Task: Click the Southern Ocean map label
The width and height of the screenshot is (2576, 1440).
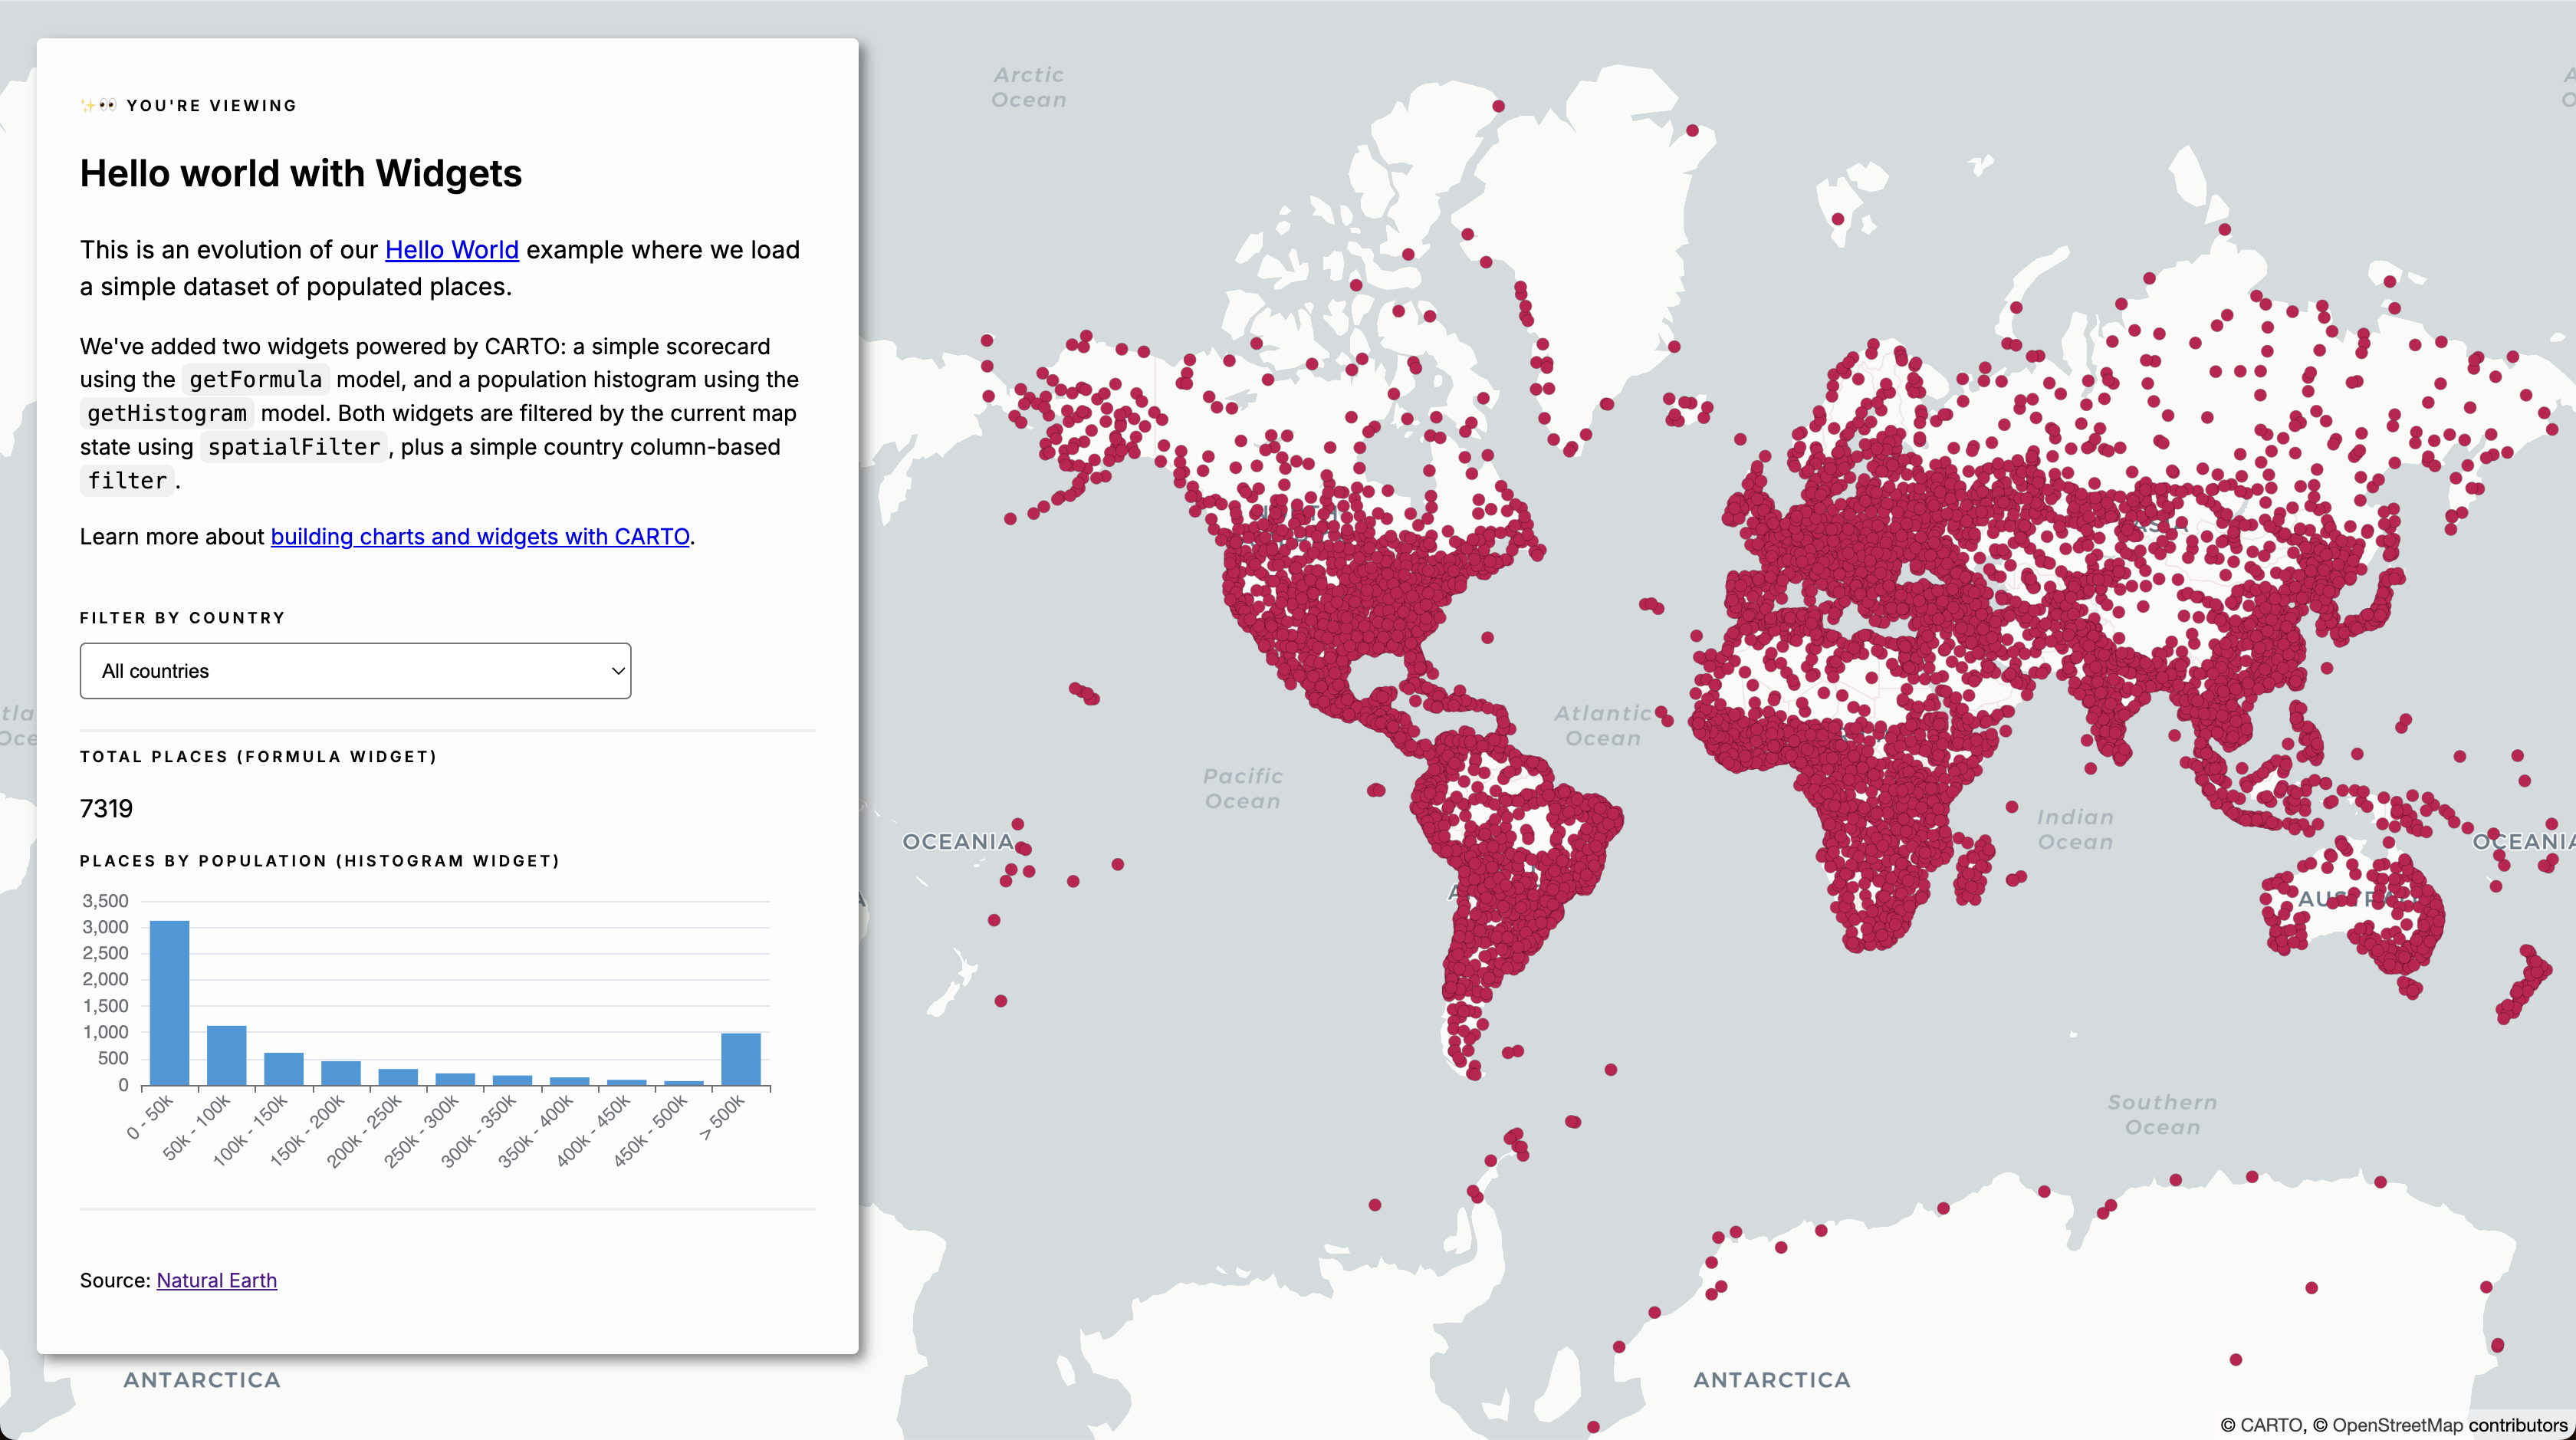Action: click(2162, 1115)
